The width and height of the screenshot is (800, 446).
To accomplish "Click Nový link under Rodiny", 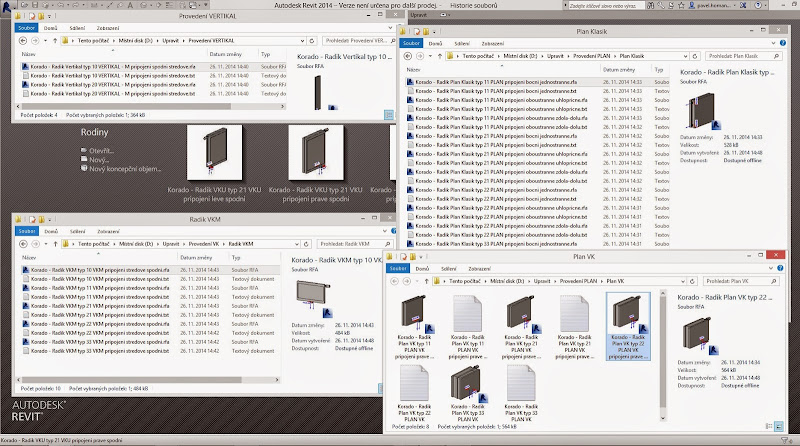I will (98, 160).
